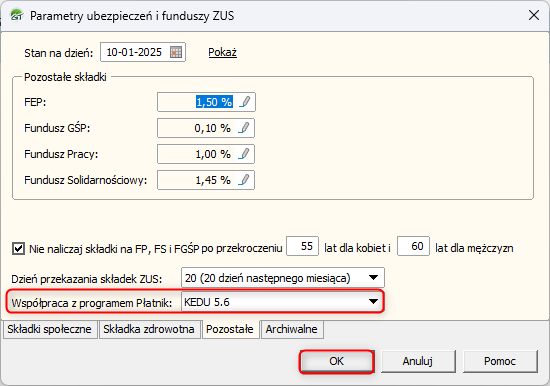The width and height of the screenshot is (550, 386).
Task: Click the pencil icon for Fundusz Solidarnościowy
Action: (x=244, y=180)
